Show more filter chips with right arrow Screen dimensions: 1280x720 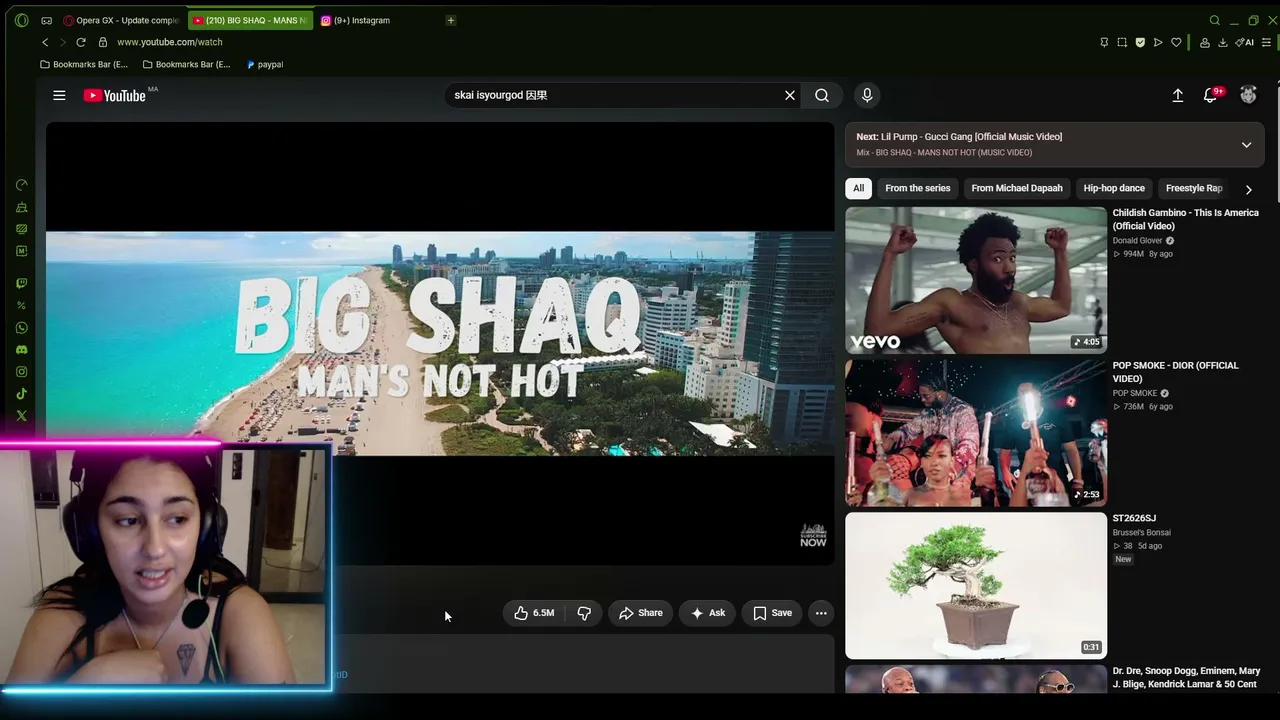click(x=1248, y=189)
